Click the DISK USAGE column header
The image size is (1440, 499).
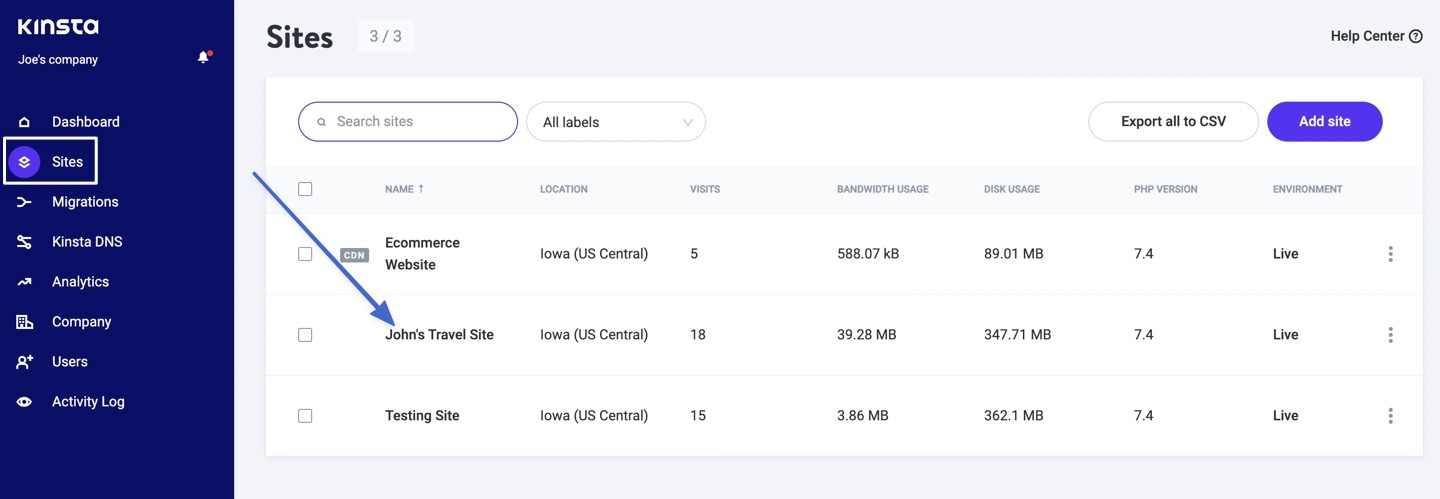tap(1012, 189)
